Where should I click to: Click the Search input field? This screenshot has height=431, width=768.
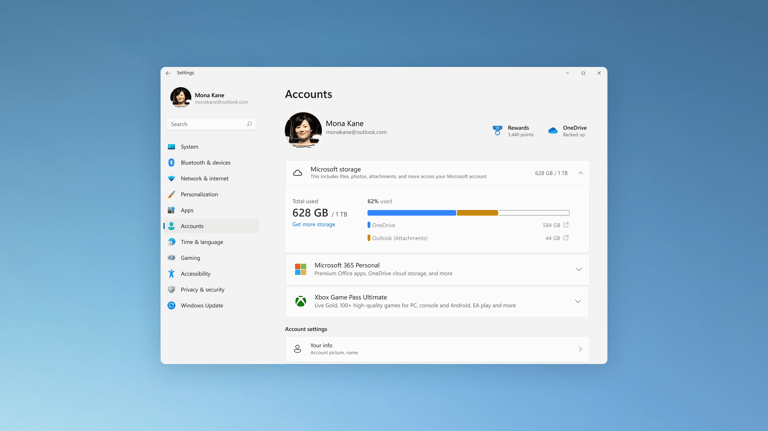(x=211, y=124)
